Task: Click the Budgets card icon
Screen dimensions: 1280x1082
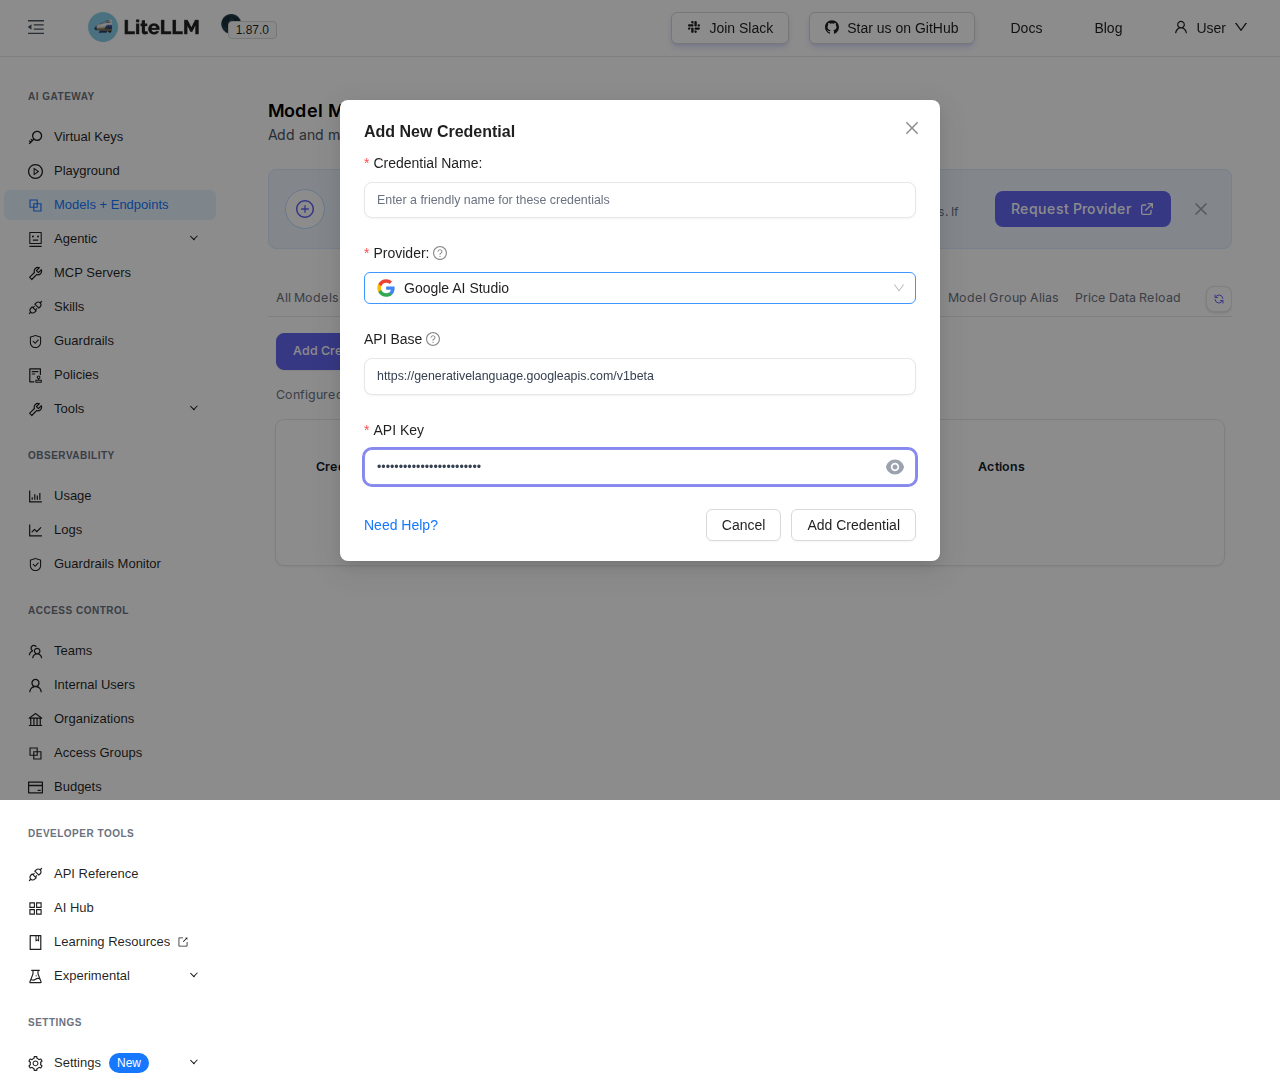Action: pos(36,787)
